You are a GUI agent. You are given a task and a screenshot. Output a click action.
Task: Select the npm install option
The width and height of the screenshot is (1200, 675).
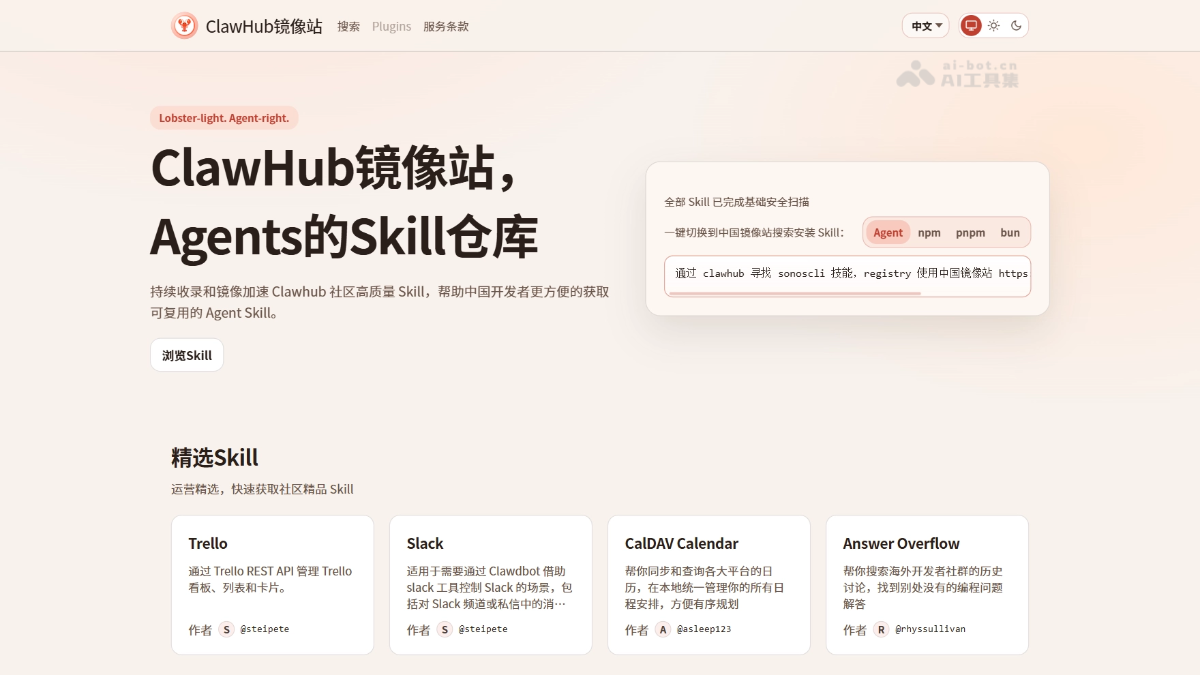click(x=929, y=232)
